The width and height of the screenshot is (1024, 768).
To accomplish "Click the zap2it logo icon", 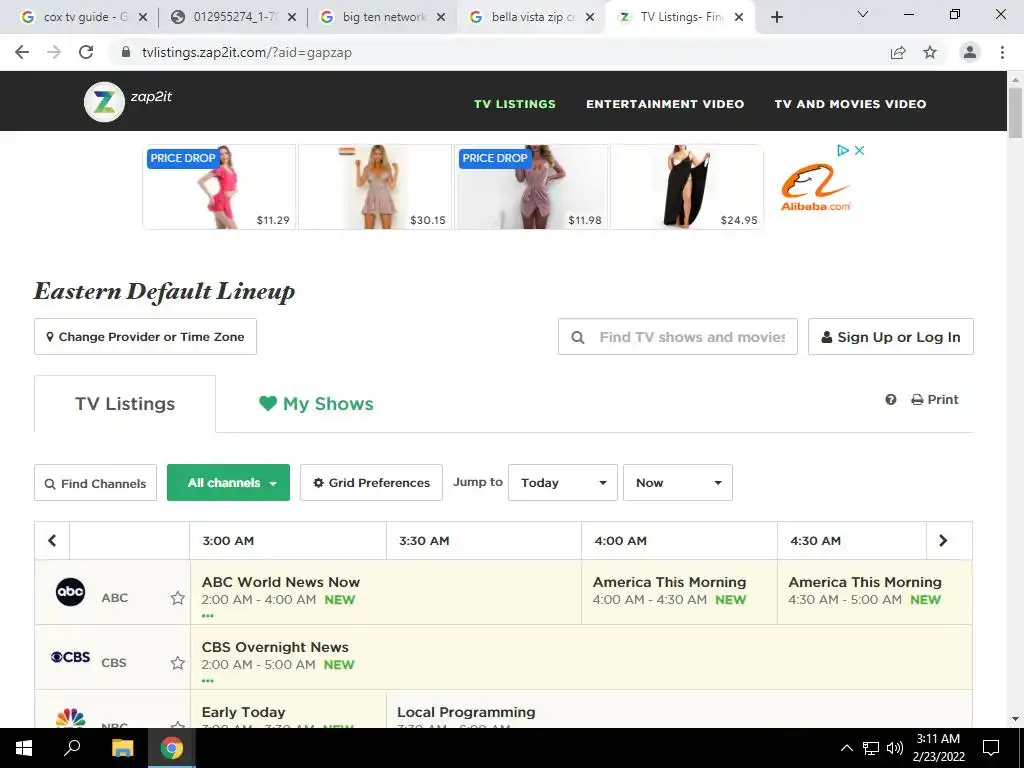I will [x=104, y=102].
